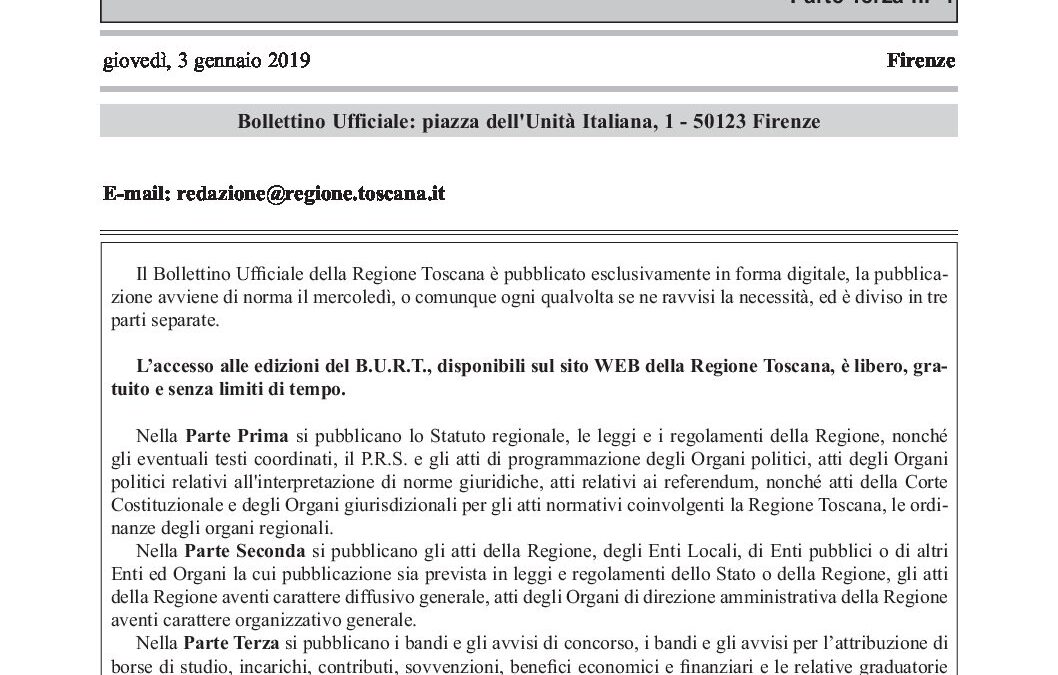Click the bold "Firenze" beside the date line
1058x675 pixels.
tap(921, 61)
